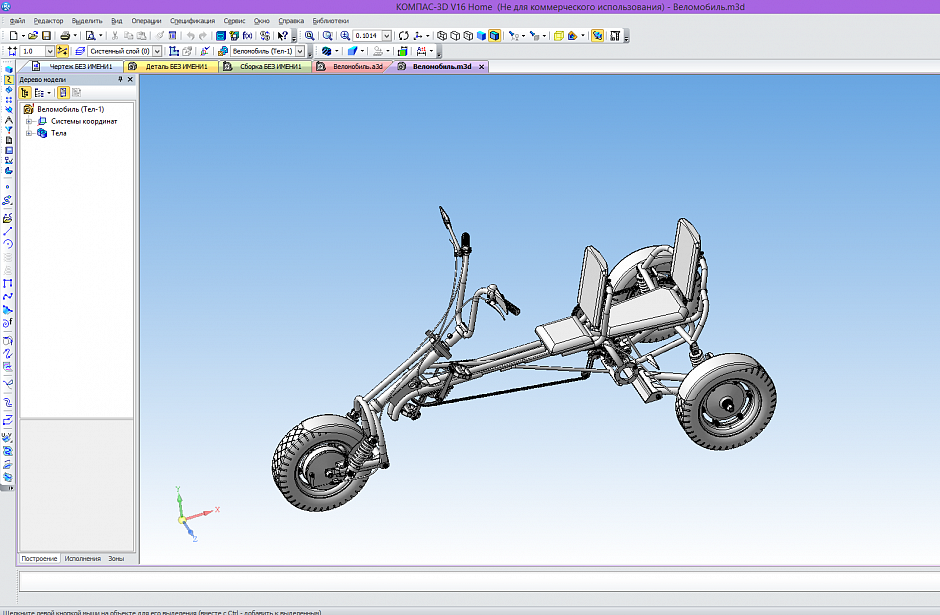Click the Open file folder icon
The image size is (940, 615).
point(33,36)
